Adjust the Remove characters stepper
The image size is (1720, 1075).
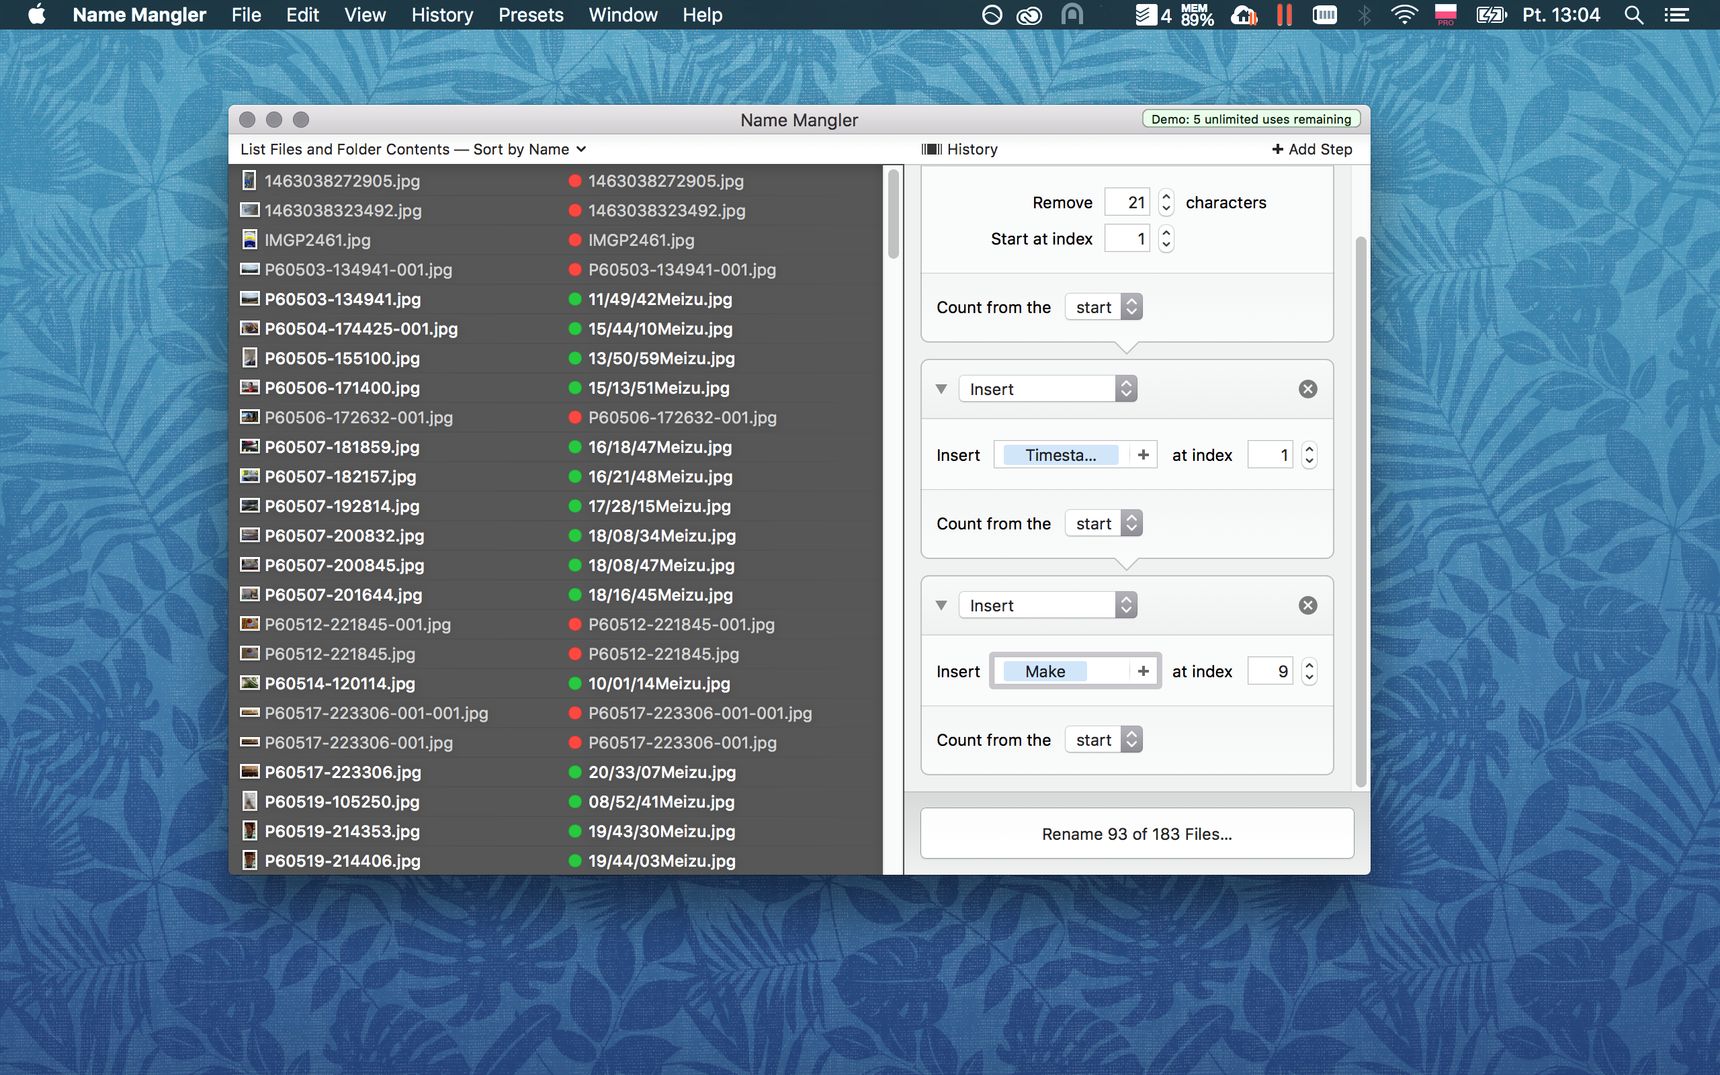point(1166,202)
